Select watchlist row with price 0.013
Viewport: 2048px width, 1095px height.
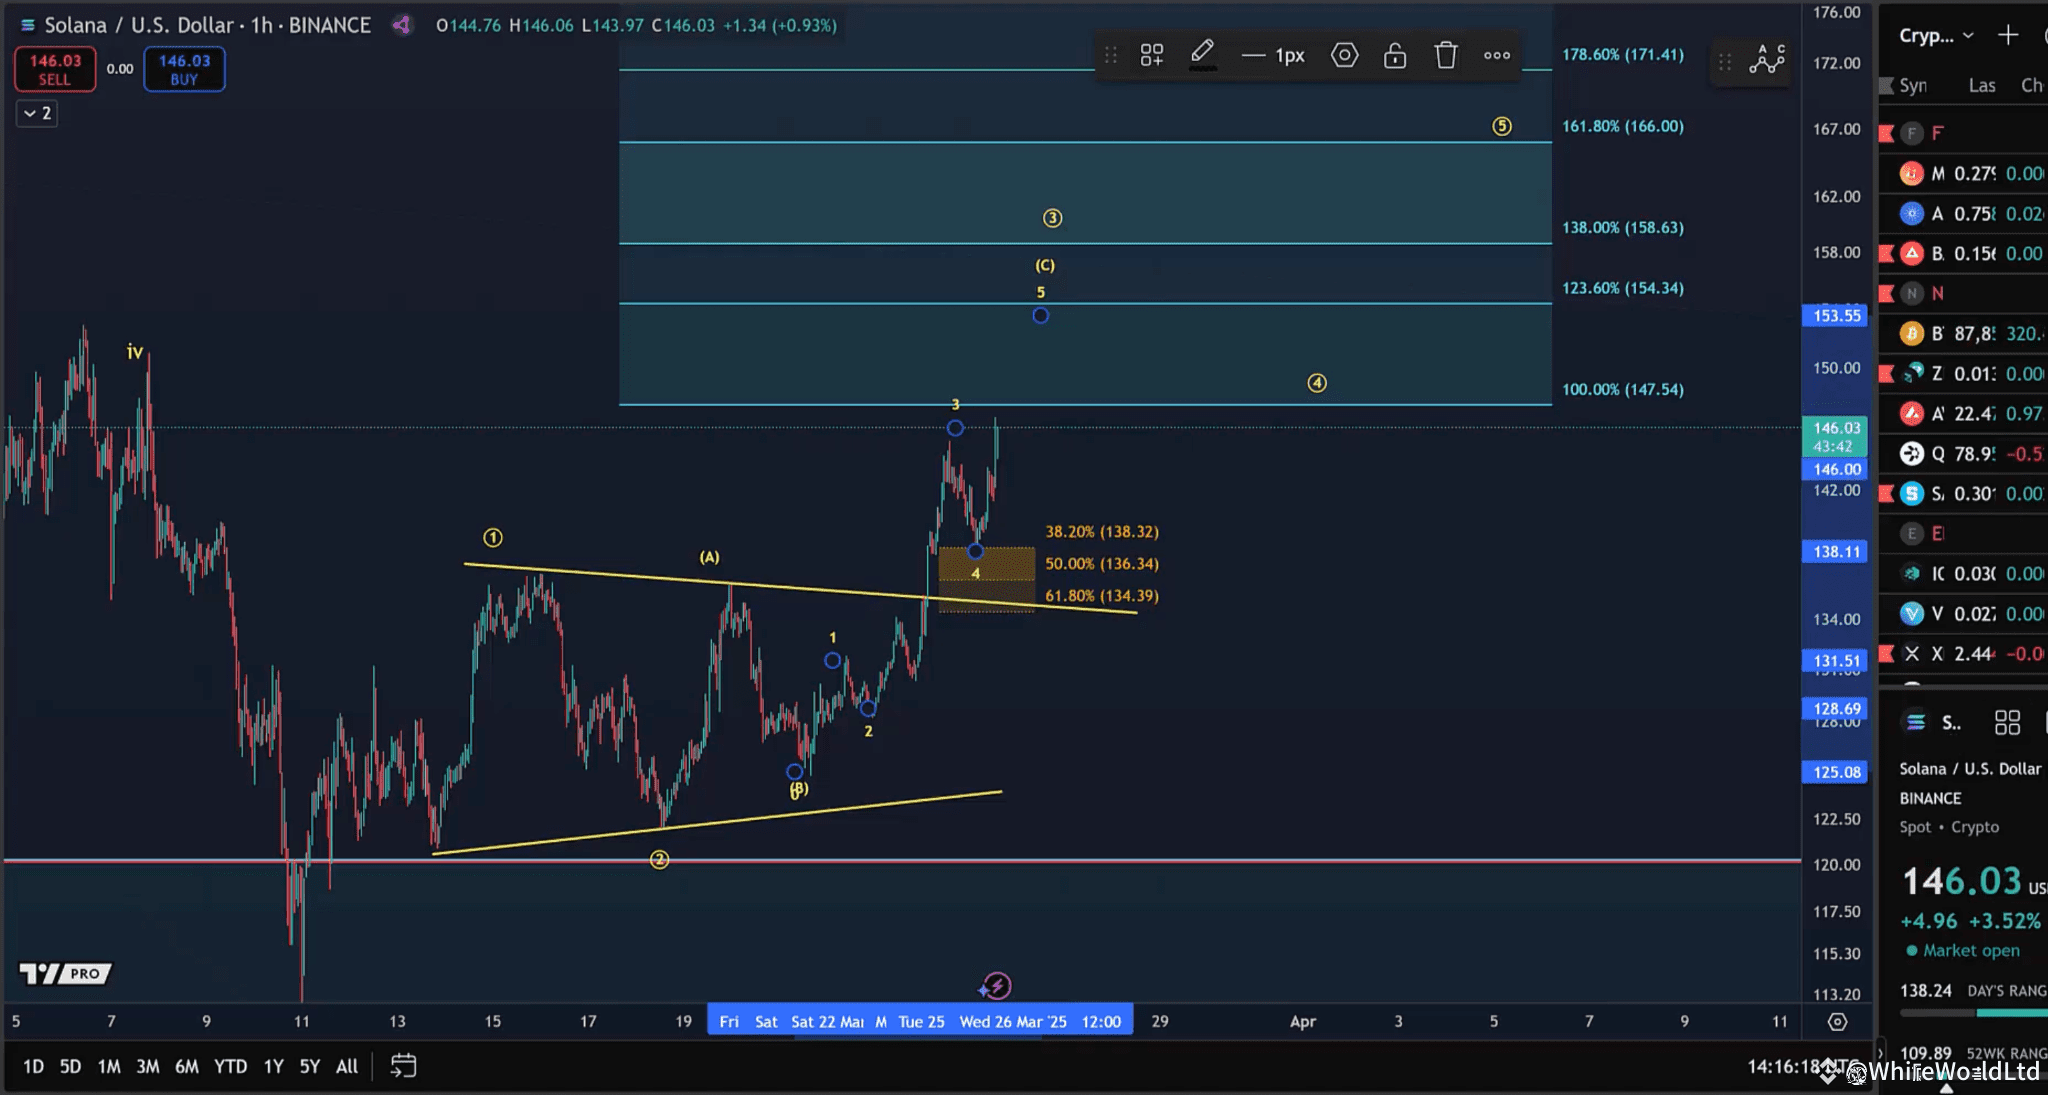click(1963, 373)
